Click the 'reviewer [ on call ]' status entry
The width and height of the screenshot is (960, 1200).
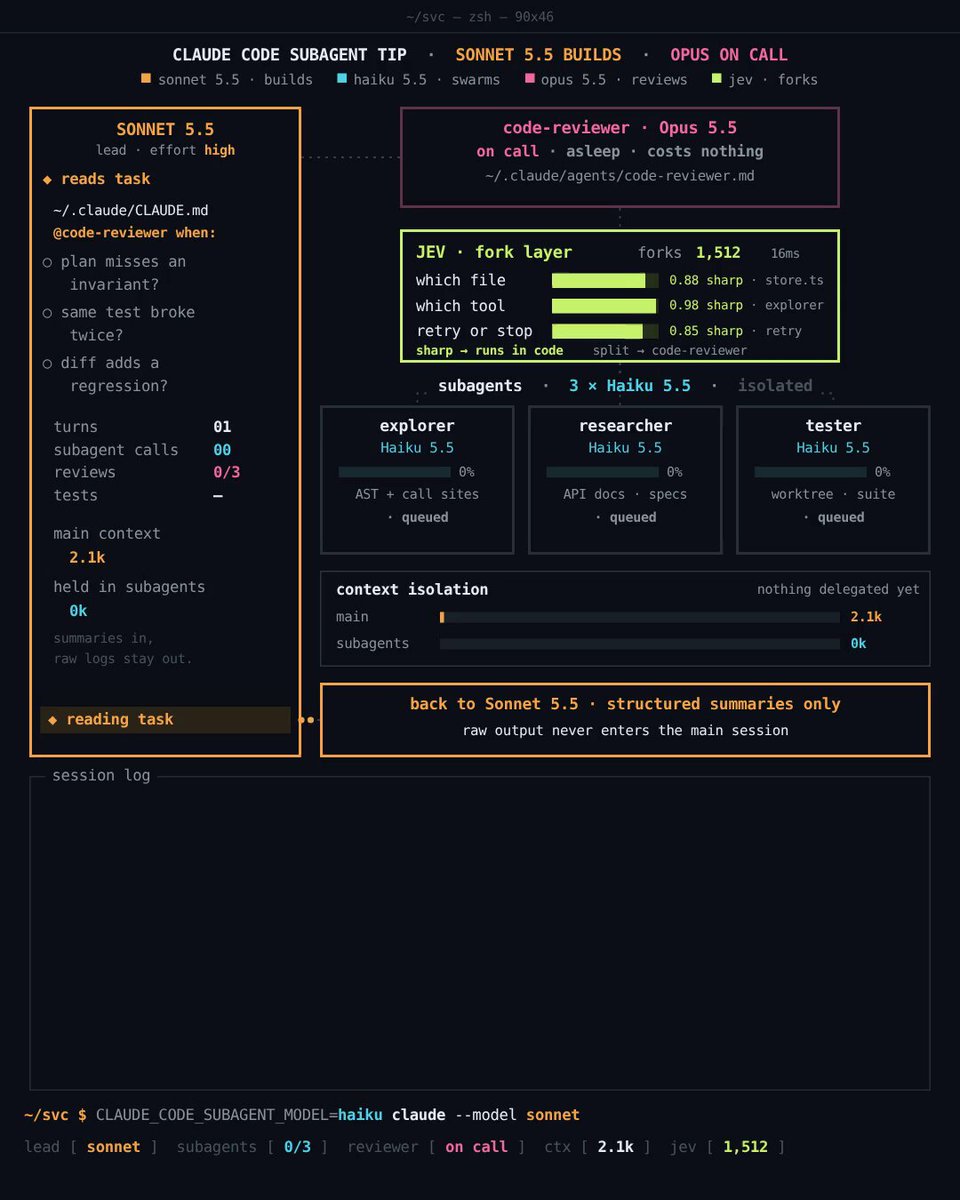coord(436,1147)
